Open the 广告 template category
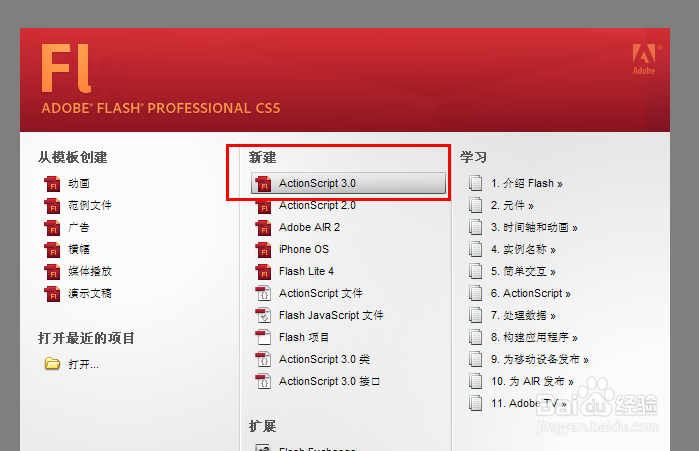The height and width of the screenshot is (451, 699). 79,227
